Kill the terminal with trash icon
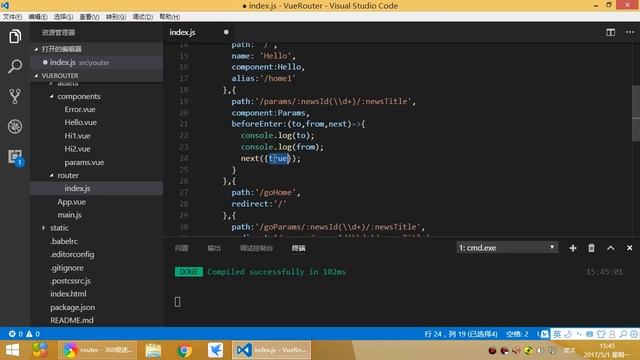Viewport: 640px width, 360px height. coord(591,248)
